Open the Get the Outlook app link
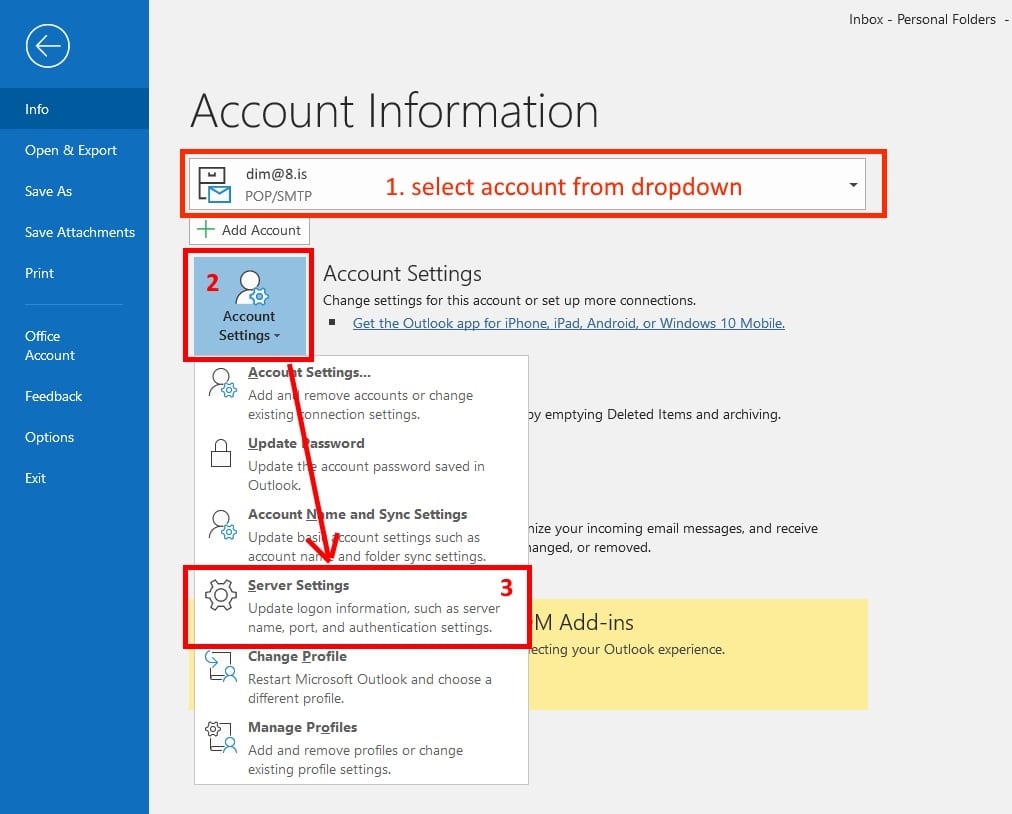This screenshot has height=814, width=1012. 569,323
